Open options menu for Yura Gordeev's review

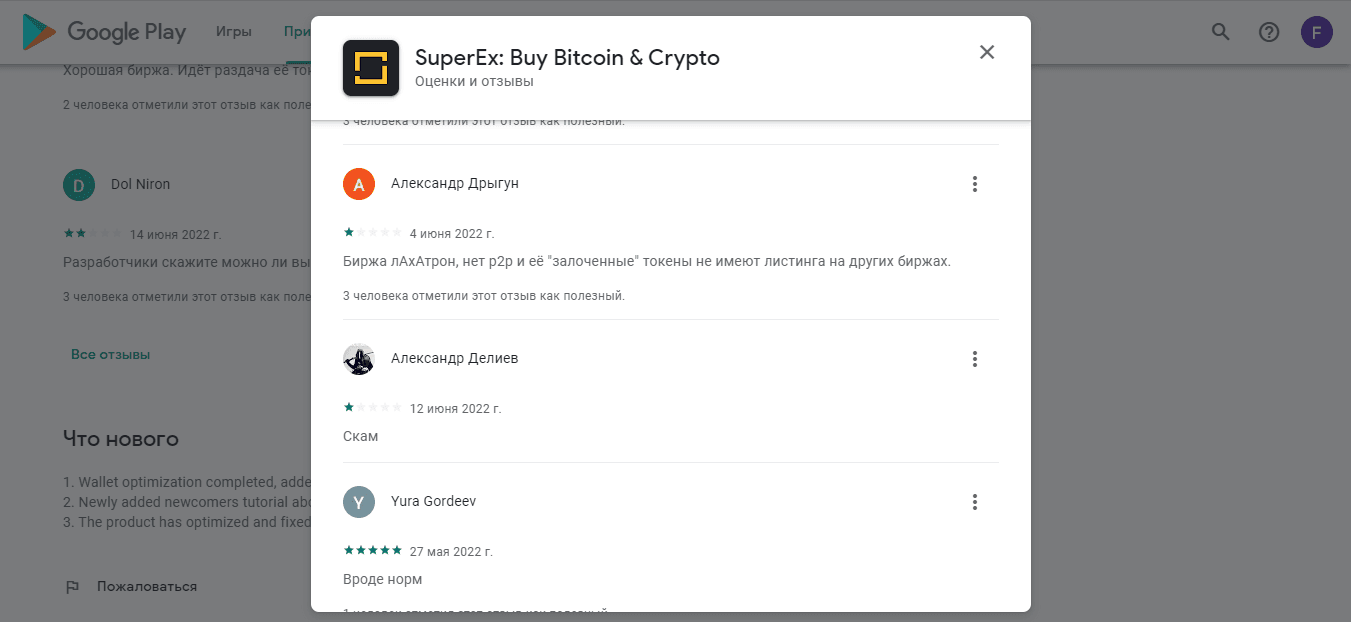[975, 502]
